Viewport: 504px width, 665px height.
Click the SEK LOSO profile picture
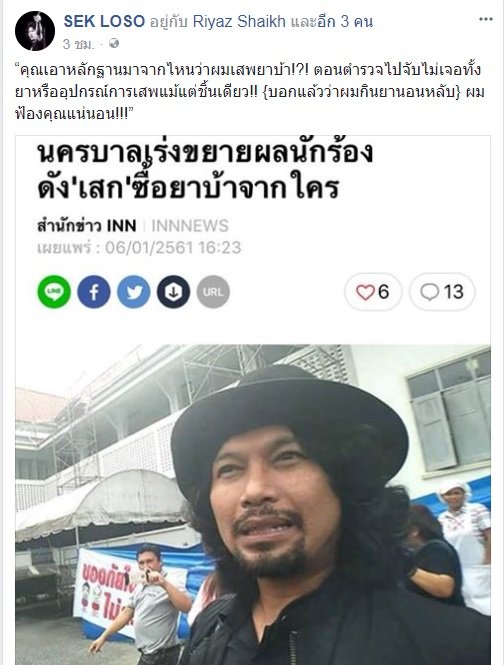35,31
